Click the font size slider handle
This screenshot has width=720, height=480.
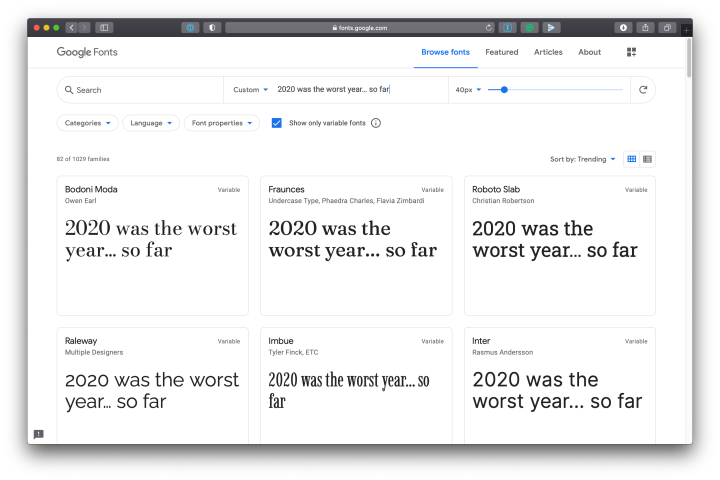point(504,90)
